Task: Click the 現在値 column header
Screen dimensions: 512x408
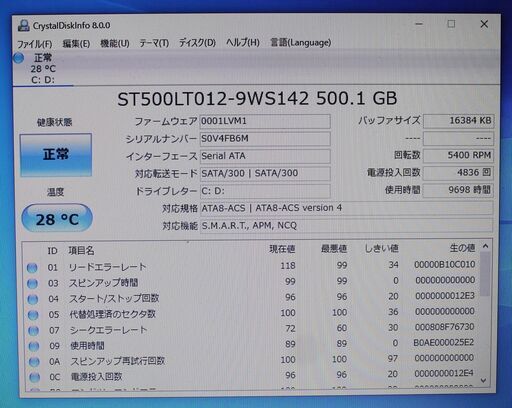Action: point(282,249)
